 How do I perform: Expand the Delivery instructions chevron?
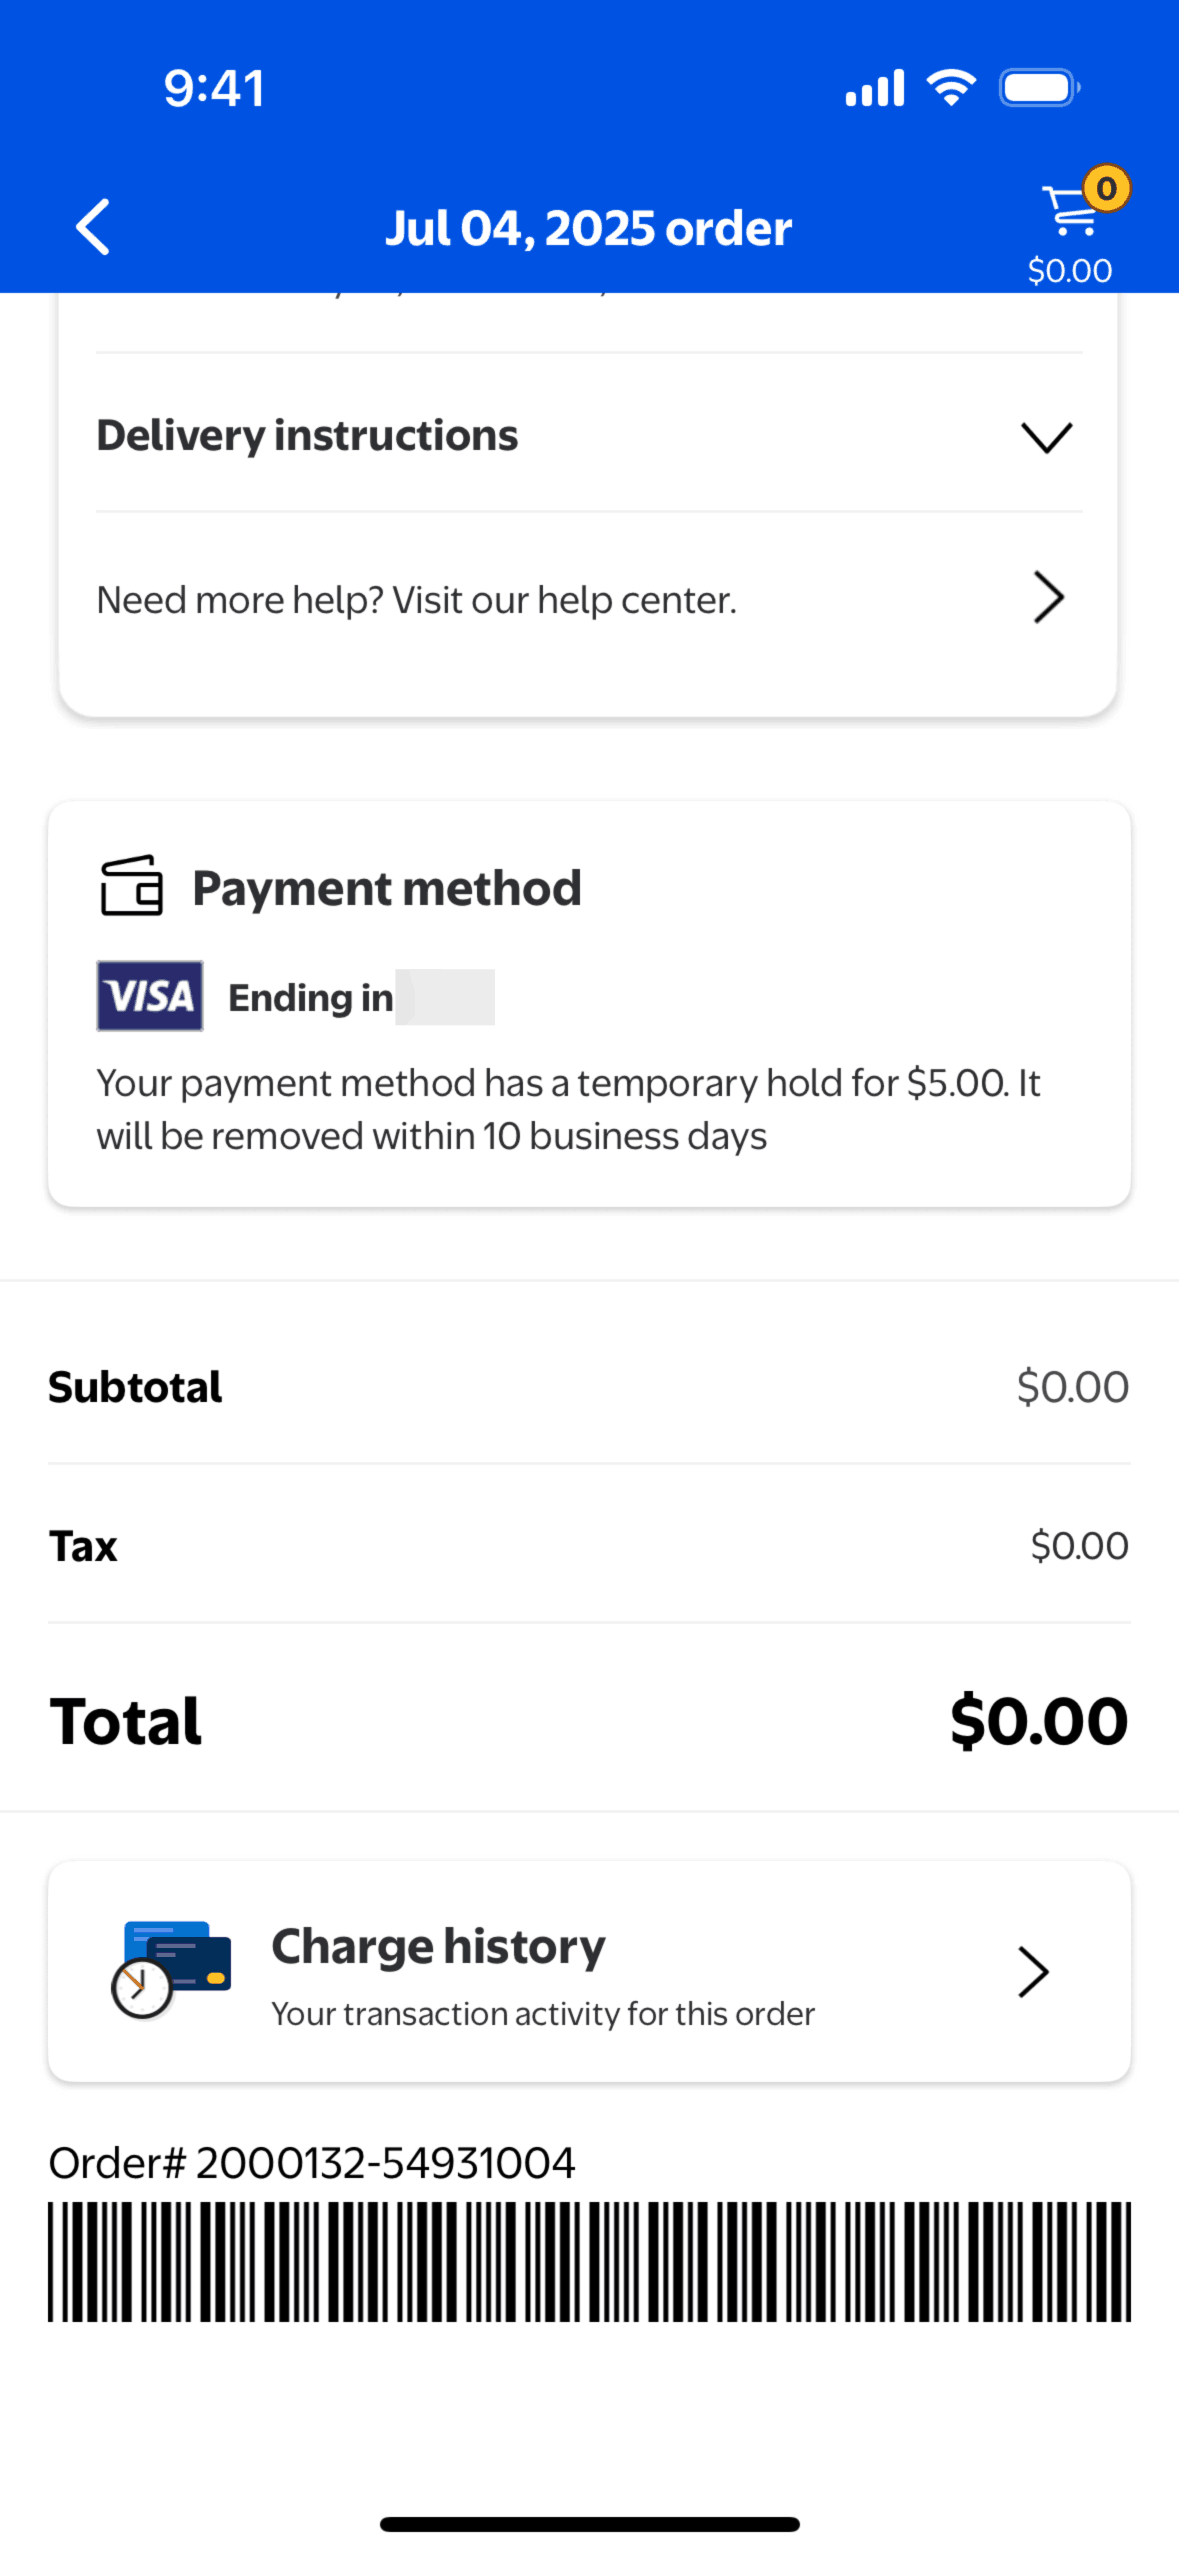[x=1046, y=436]
